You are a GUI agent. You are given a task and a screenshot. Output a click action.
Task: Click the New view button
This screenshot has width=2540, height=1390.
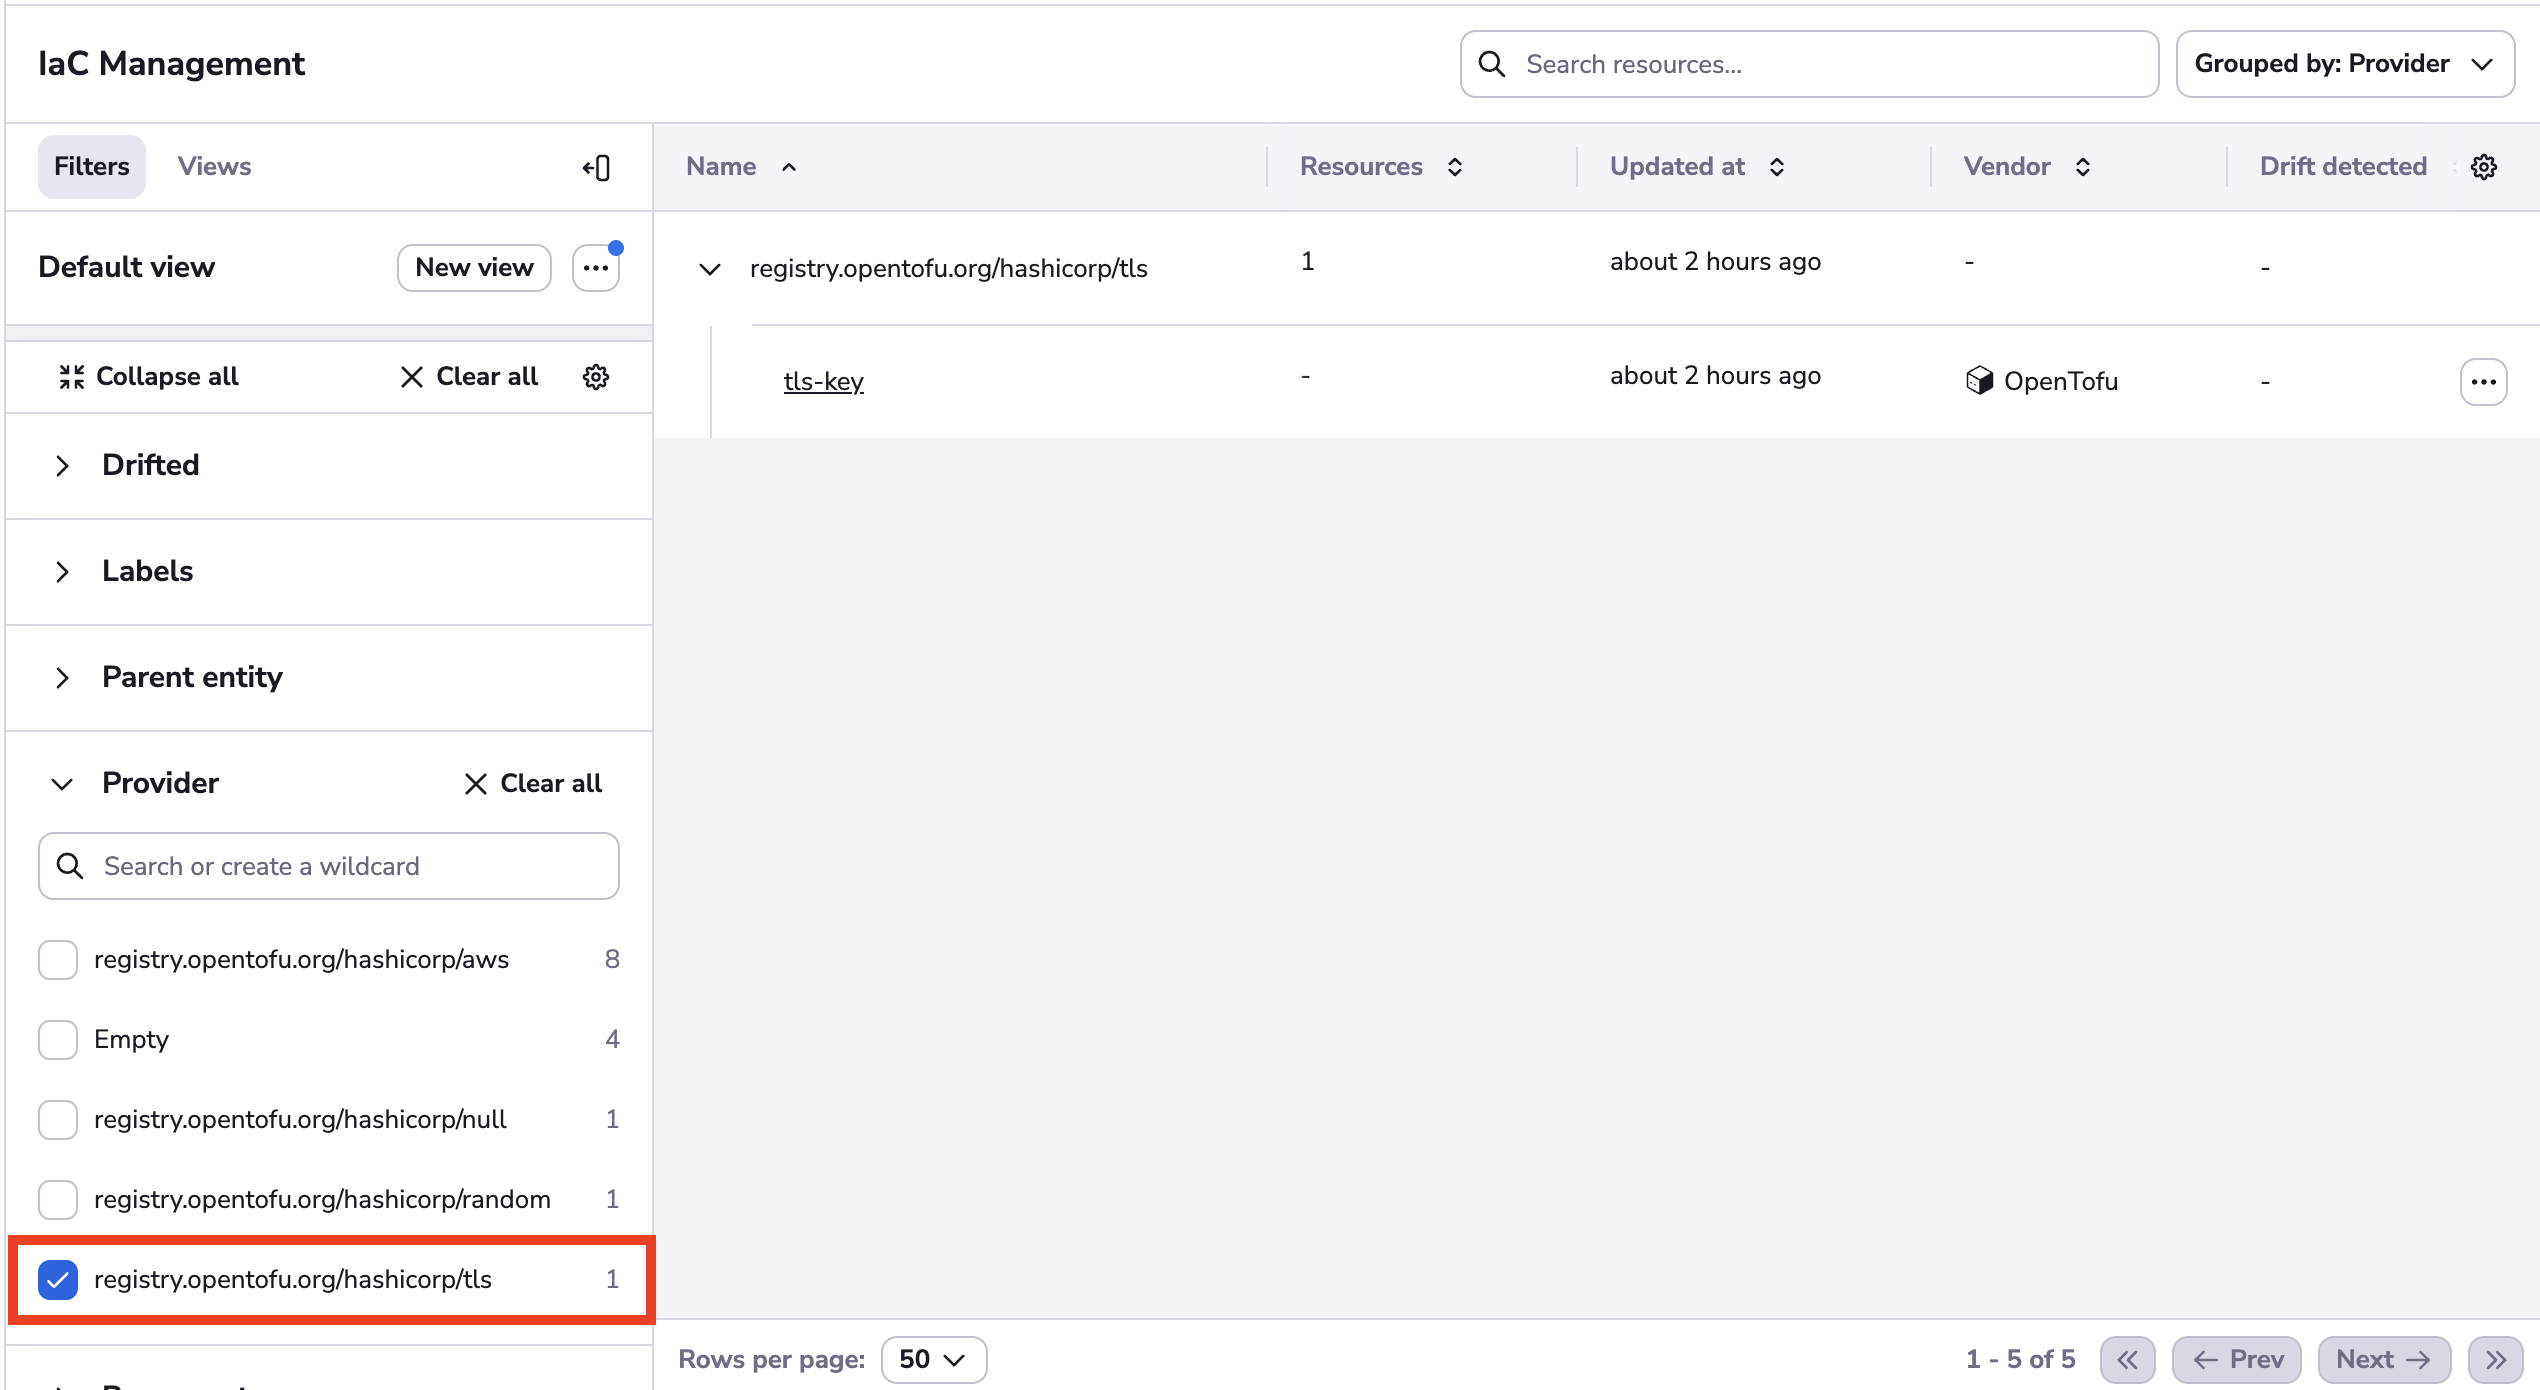click(474, 268)
